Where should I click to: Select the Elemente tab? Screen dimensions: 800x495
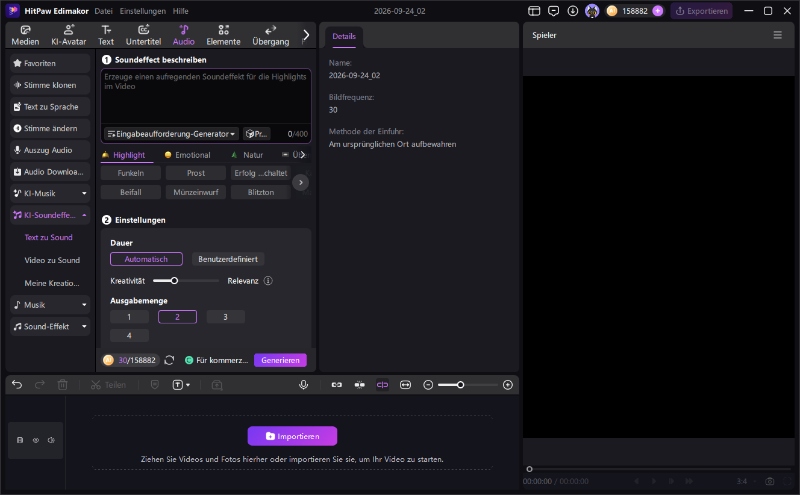tap(223, 35)
